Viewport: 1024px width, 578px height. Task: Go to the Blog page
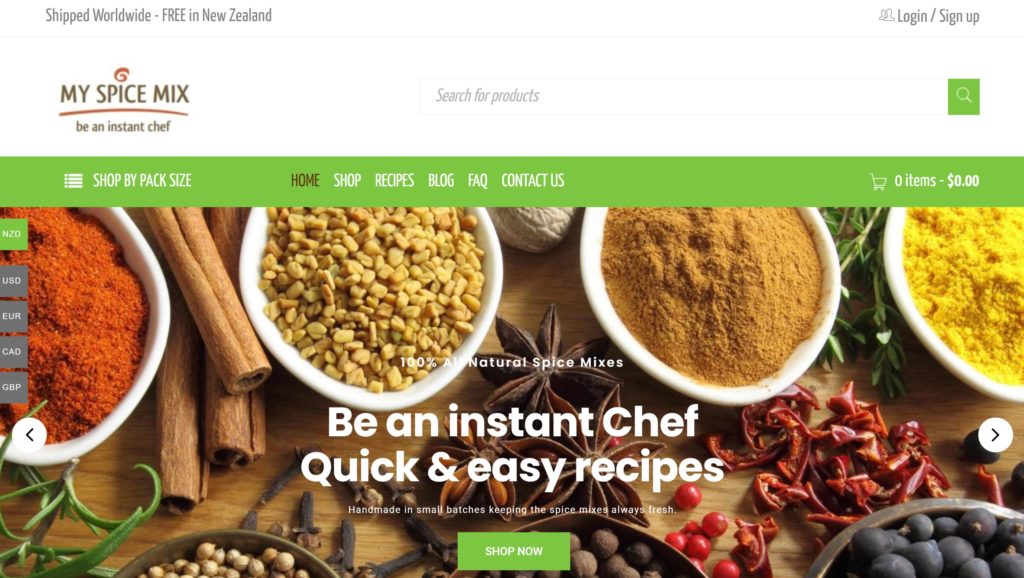tap(441, 181)
